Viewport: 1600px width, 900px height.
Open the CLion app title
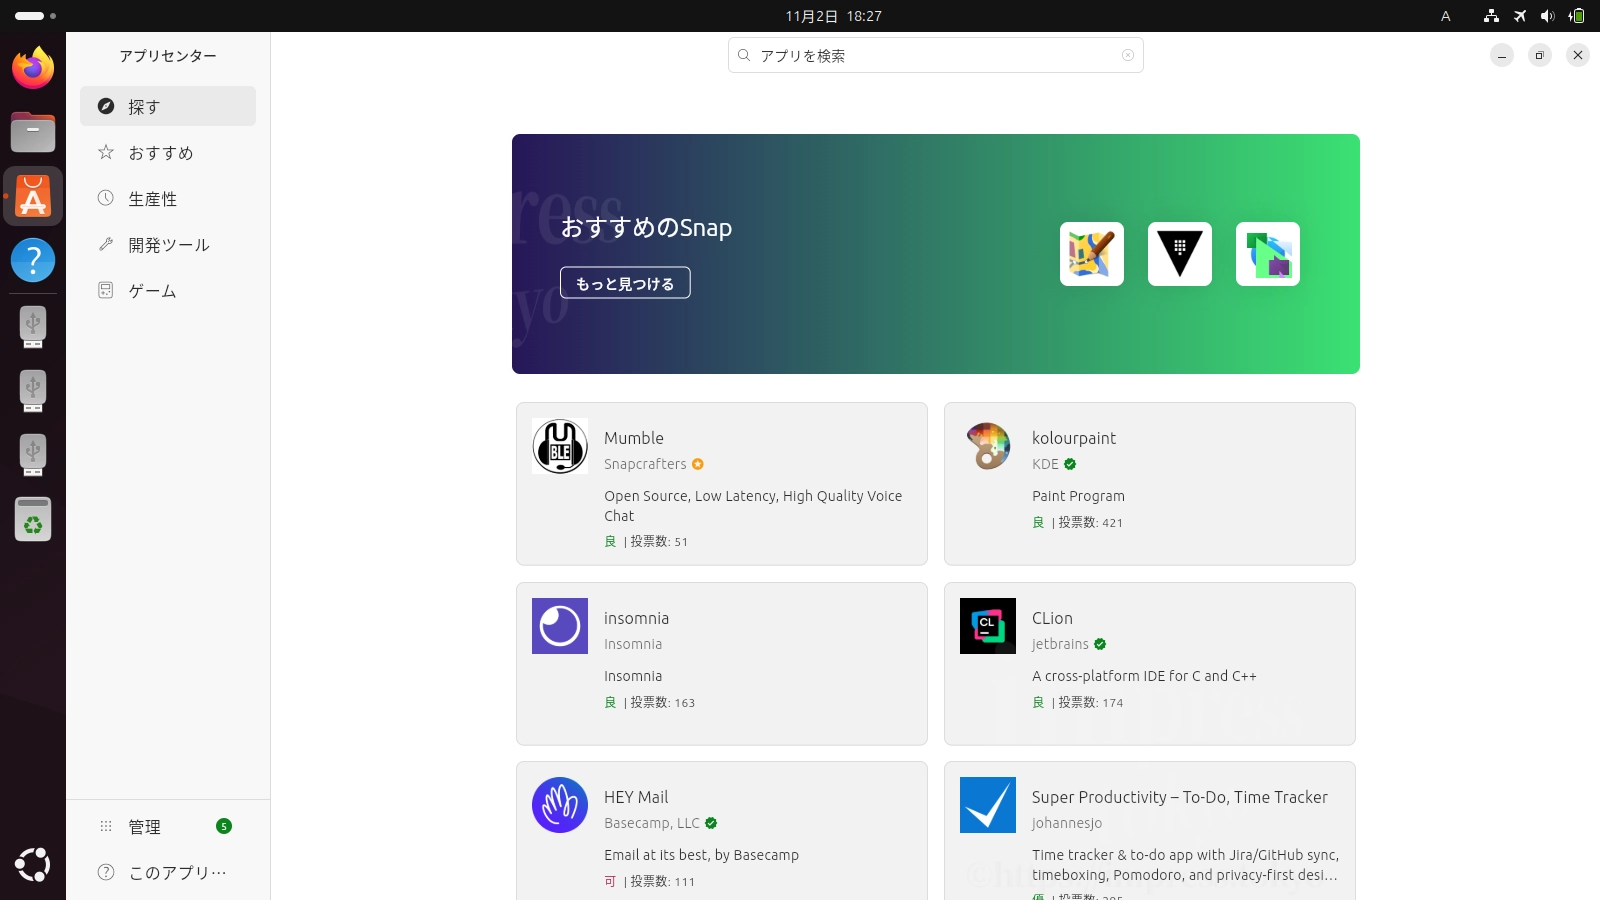click(1052, 618)
